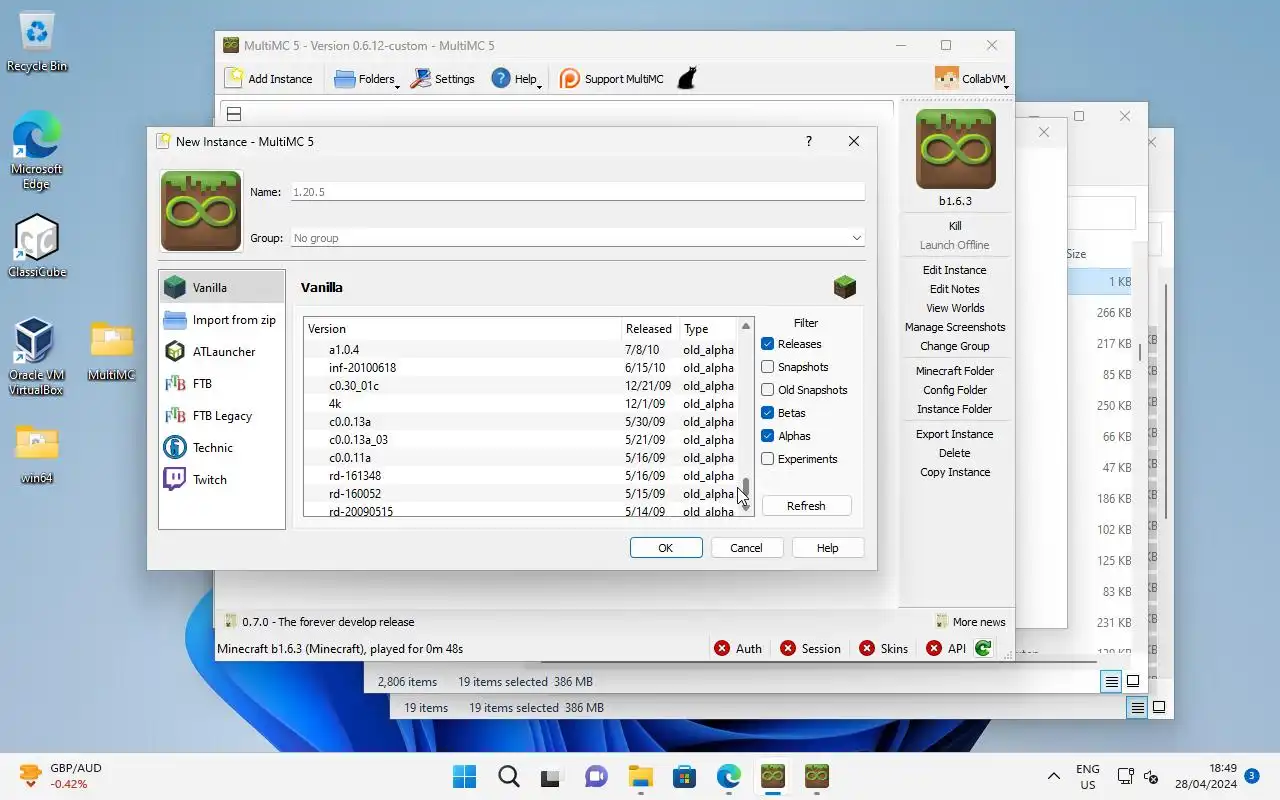Select the FTB source
The width and height of the screenshot is (1280, 800).
click(x=222, y=384)
